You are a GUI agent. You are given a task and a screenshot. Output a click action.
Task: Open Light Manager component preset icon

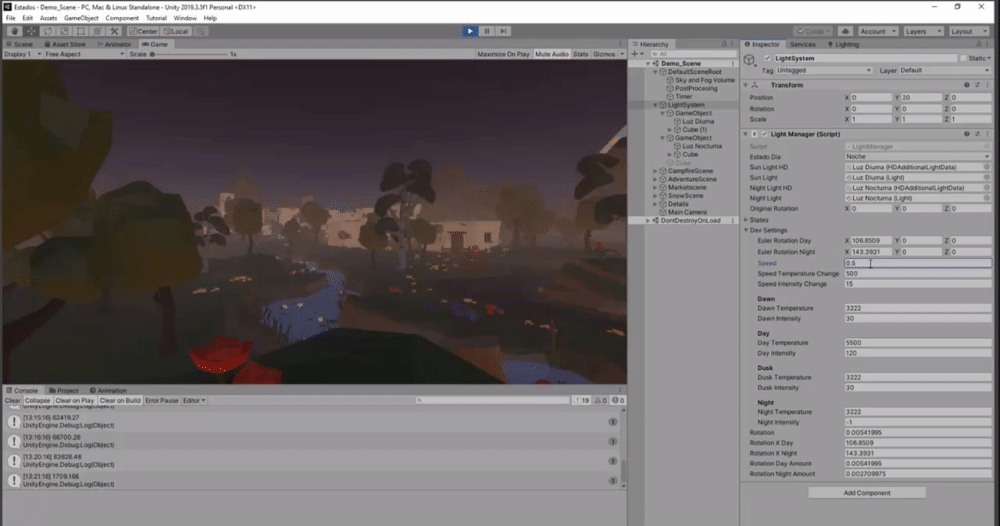[977, 134]
